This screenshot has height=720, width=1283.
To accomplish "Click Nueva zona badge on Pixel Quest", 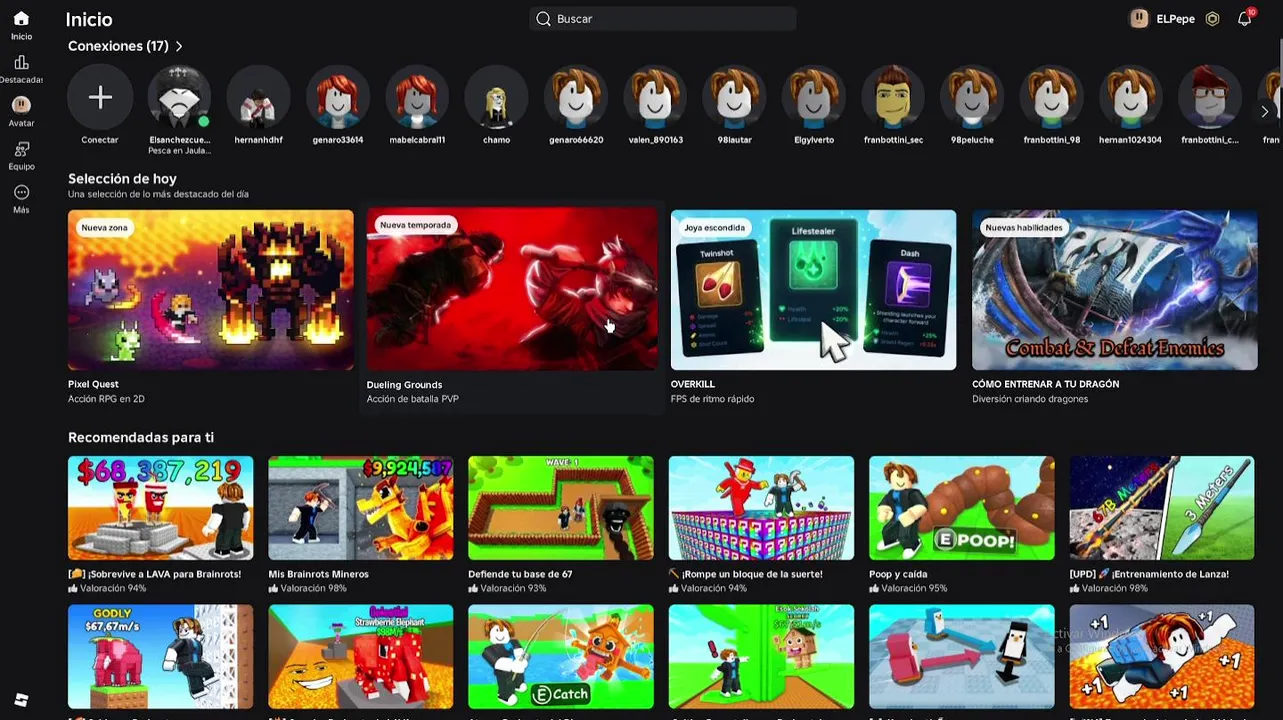I will (104, 228).
